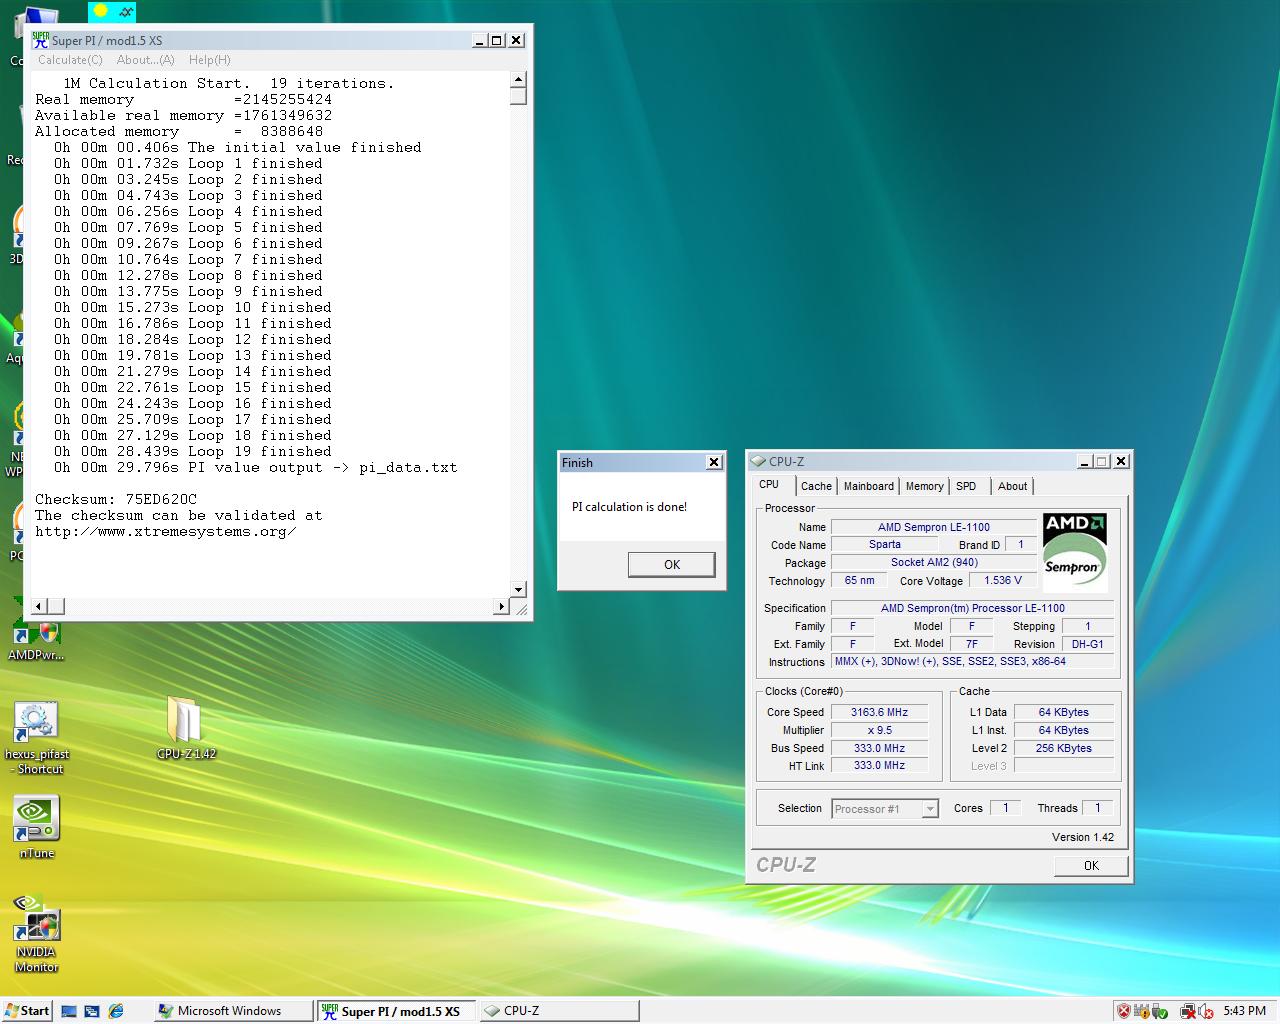The width and height of the screenshot is (1280, 1024).
Task: Click the Core Voltage value 1.536 V
Action: [x=1003, y=580]
